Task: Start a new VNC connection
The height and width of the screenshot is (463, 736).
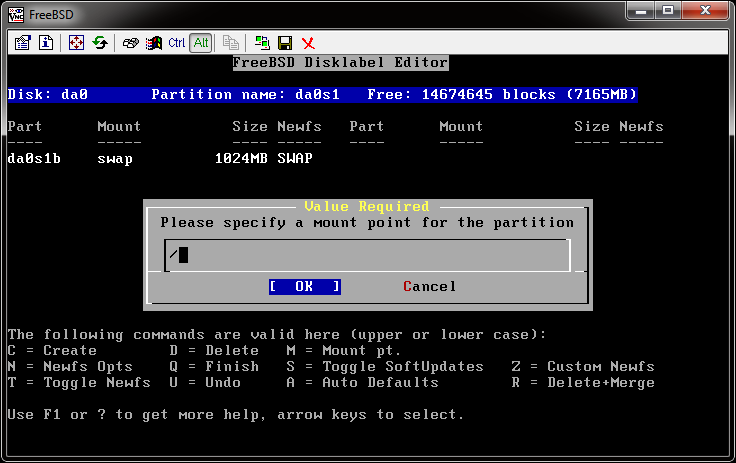Action: click(262, 43)
